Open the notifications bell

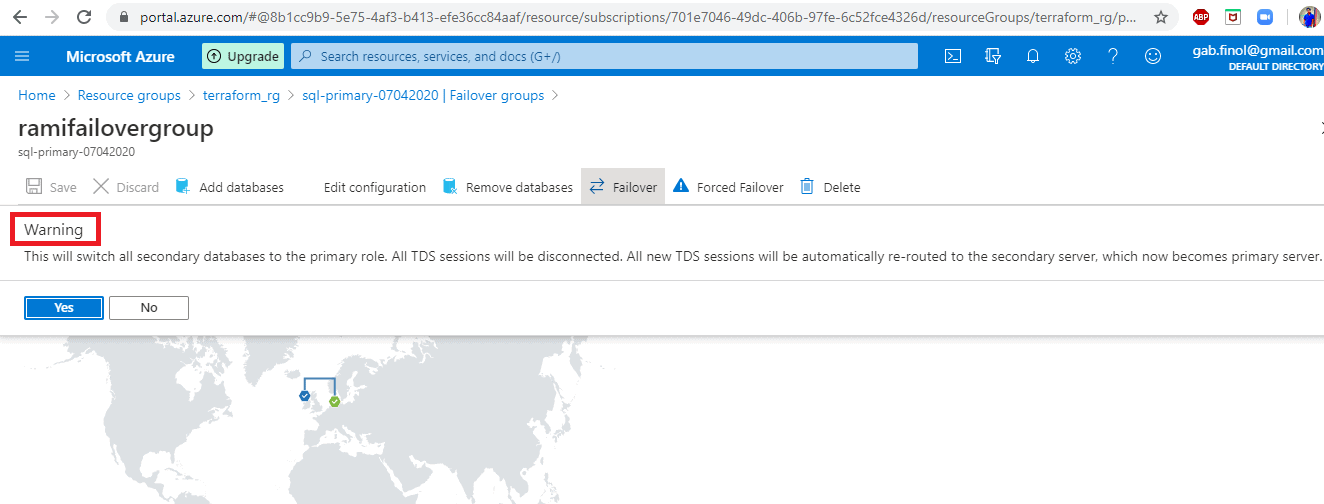point(1033,57)
